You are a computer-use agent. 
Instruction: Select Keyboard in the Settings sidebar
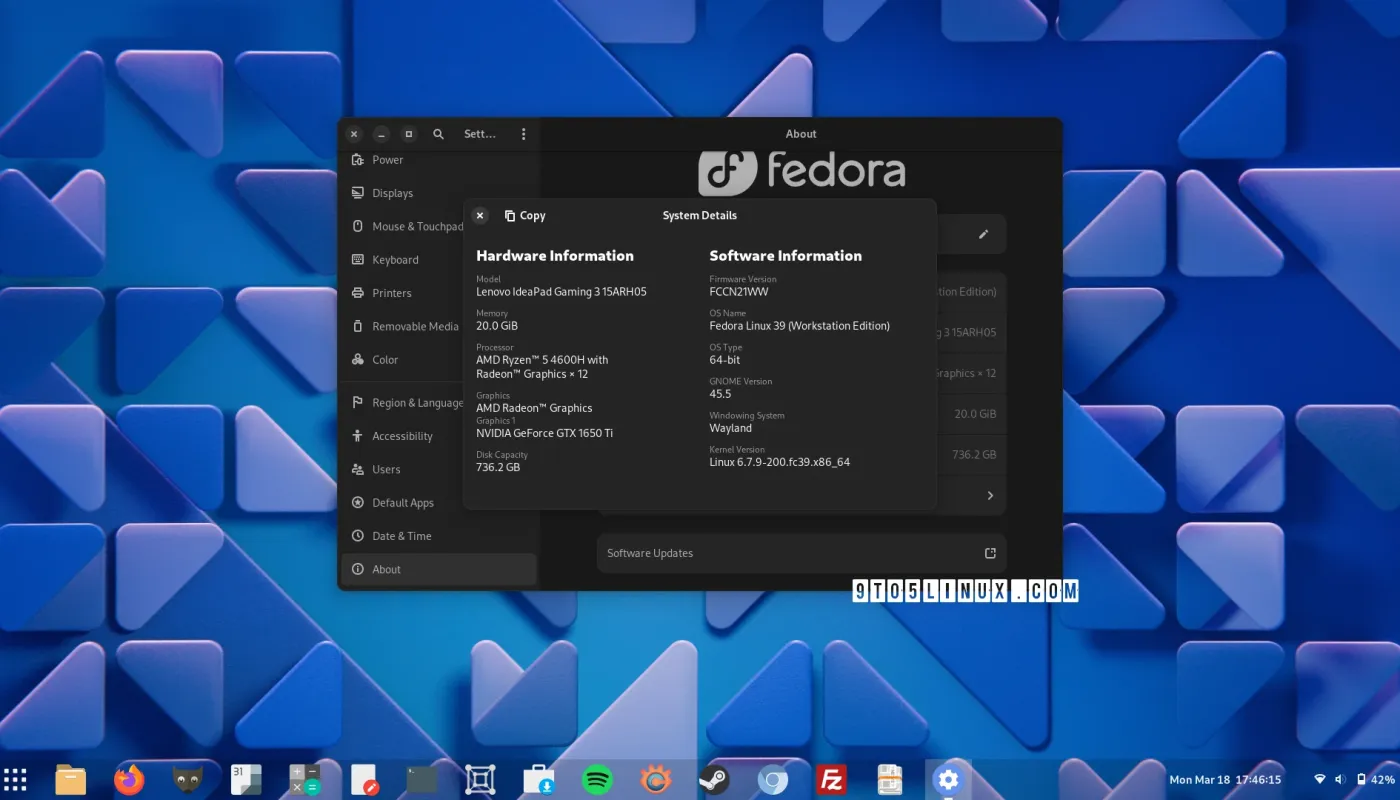pos(439,260)
